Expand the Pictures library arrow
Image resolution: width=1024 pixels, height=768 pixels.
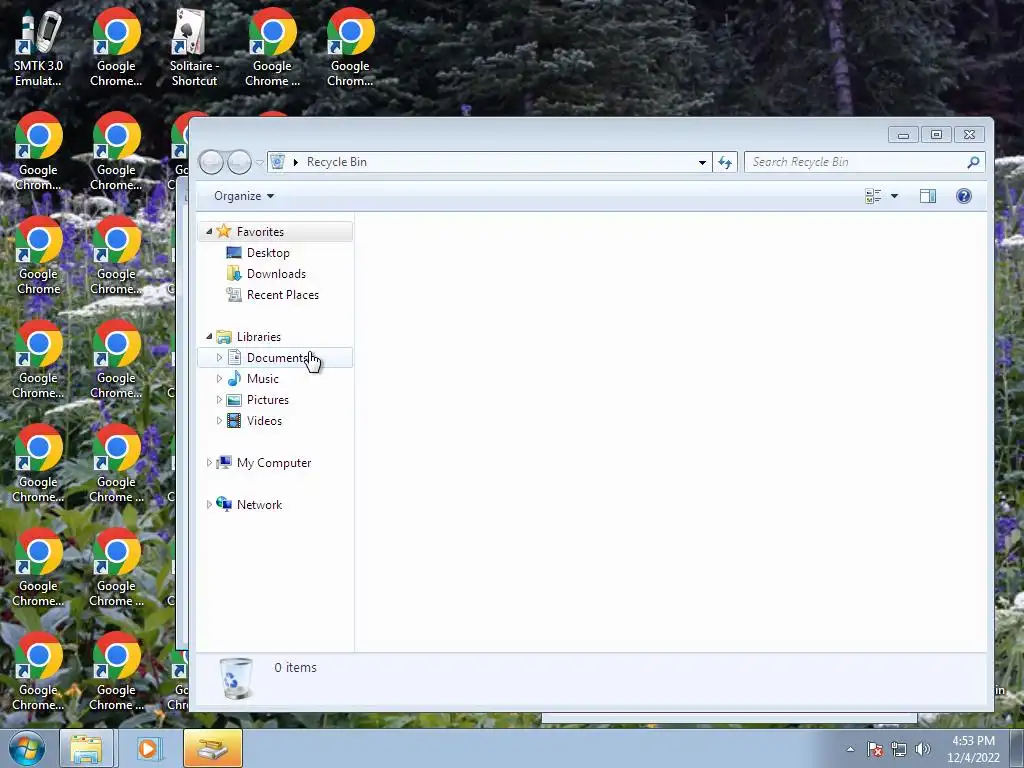pyautogui.click(x=219, y=400)
